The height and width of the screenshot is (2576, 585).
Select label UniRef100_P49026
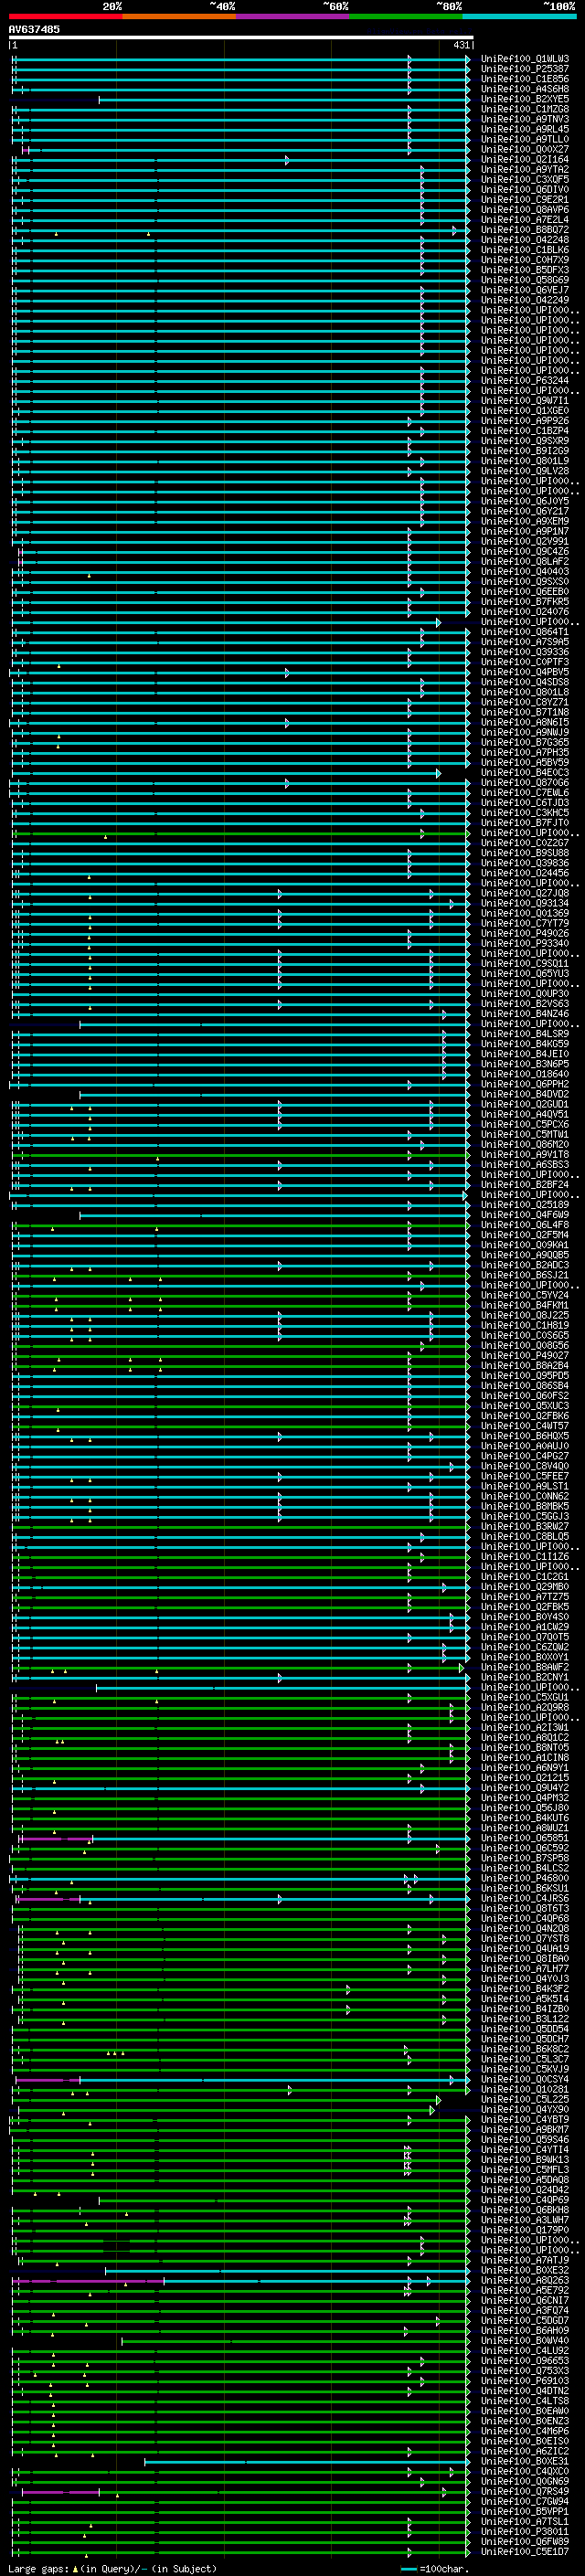pyautogui.click(x=525, y=933)
